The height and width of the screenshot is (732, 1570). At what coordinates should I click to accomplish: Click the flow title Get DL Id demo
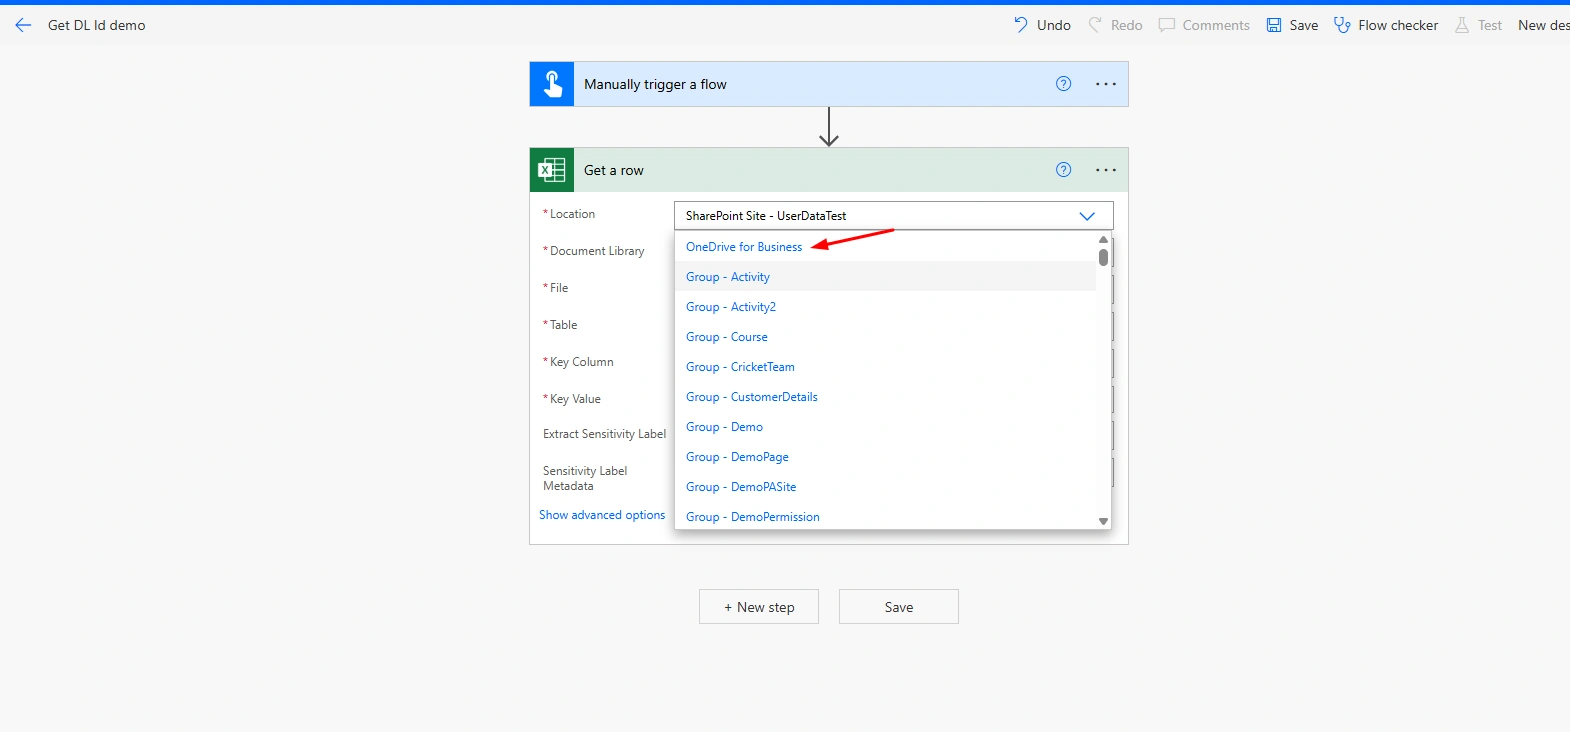(x=97, y=25)
